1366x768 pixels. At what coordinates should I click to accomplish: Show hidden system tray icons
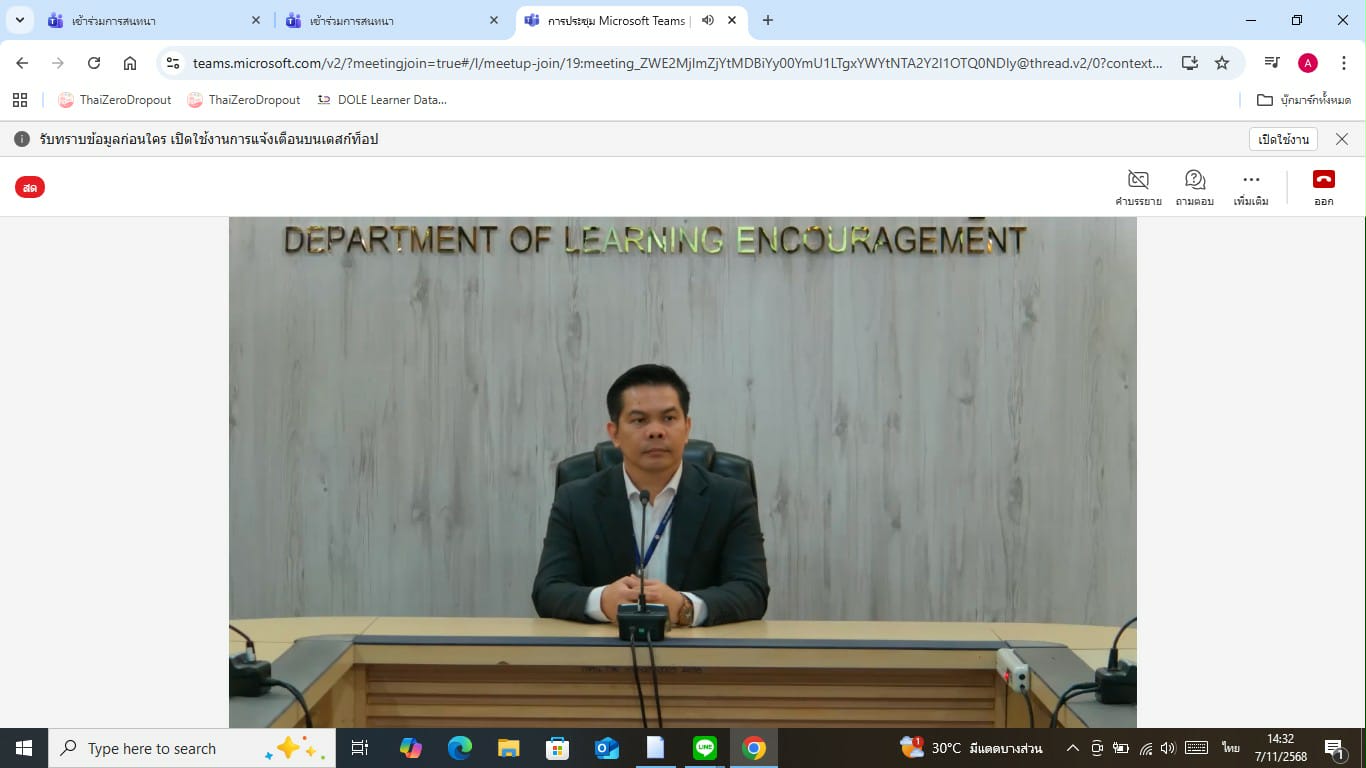pyautogui.click(x=1072, y=748)
